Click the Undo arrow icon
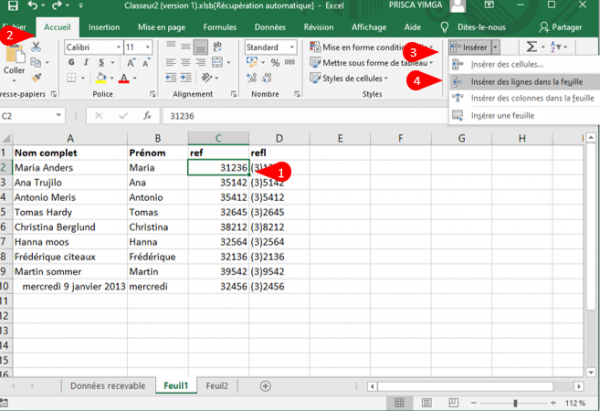 point(33,7)
